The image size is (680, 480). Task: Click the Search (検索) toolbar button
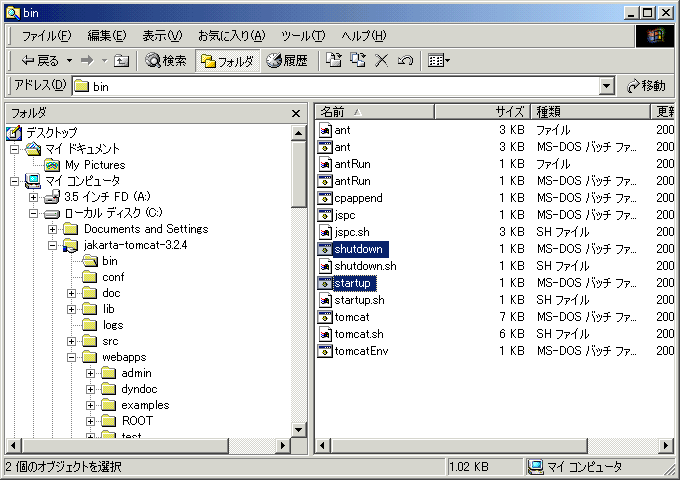166,61
